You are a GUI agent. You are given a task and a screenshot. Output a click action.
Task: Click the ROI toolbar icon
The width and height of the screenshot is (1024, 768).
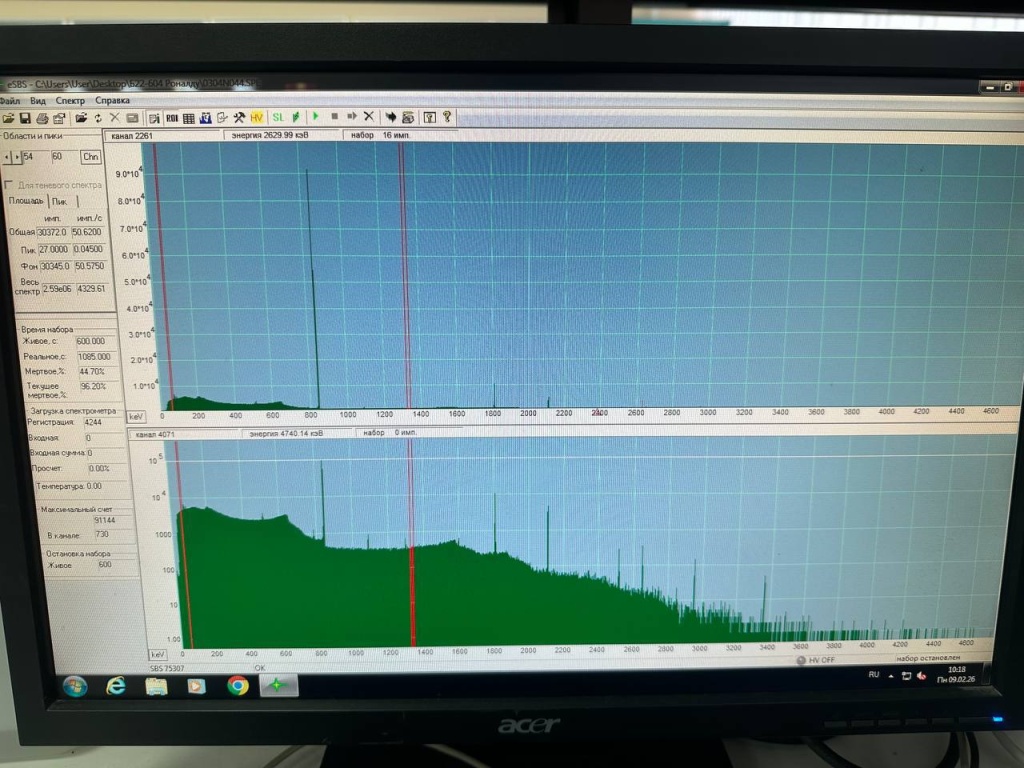point(172,118)
